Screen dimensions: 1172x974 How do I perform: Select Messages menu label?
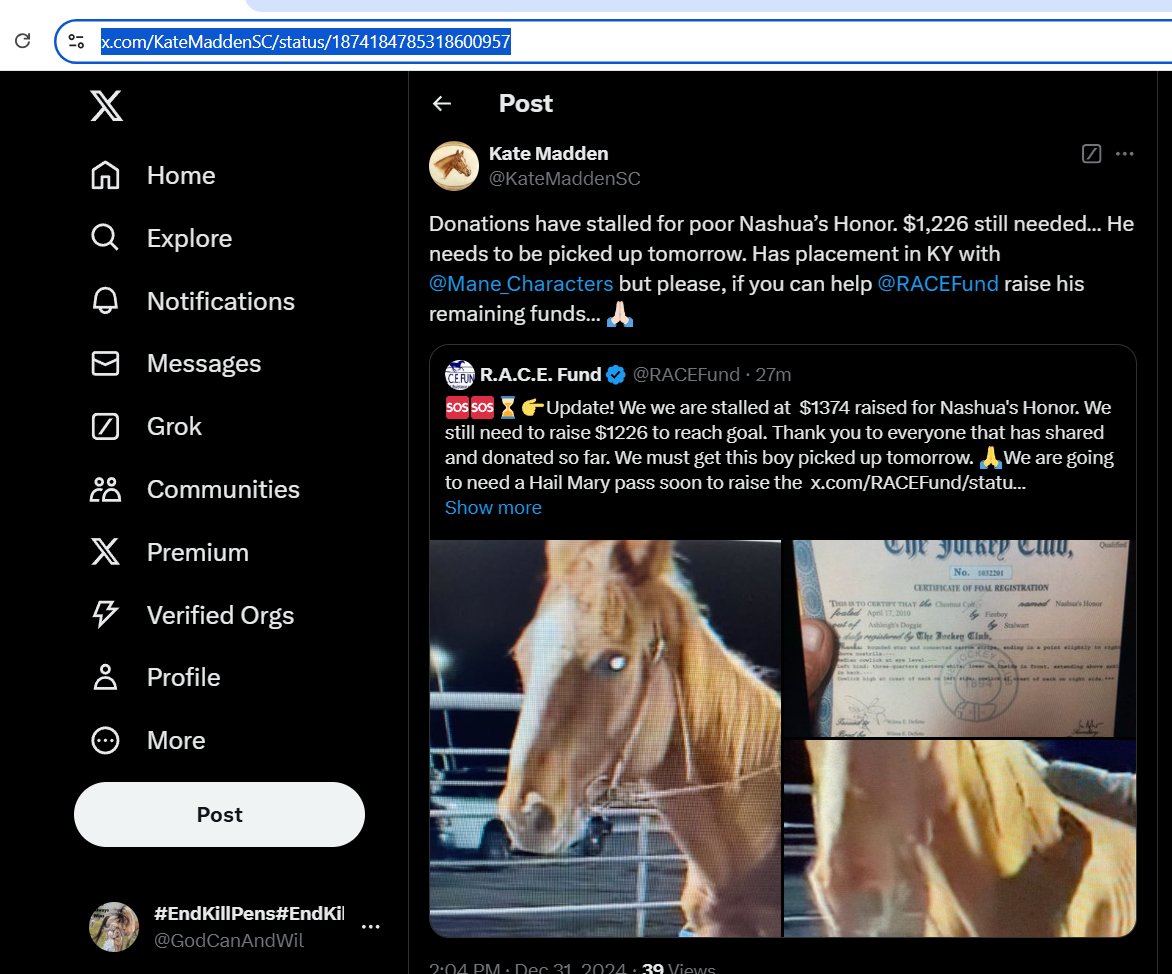[x=204, y=363]
